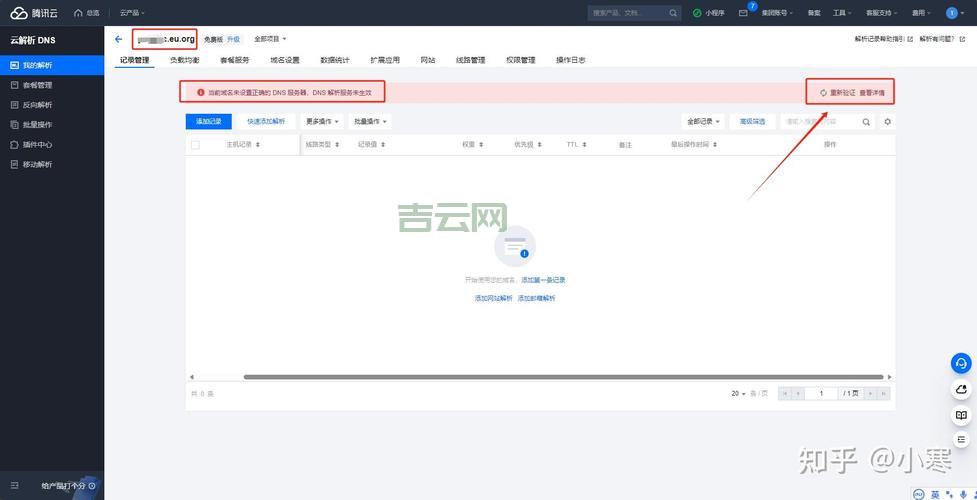Image resolution: width=977 pixels, height=500 pixels.
Task: Open the 总览 home overview
Action: (x=87, y=12)
